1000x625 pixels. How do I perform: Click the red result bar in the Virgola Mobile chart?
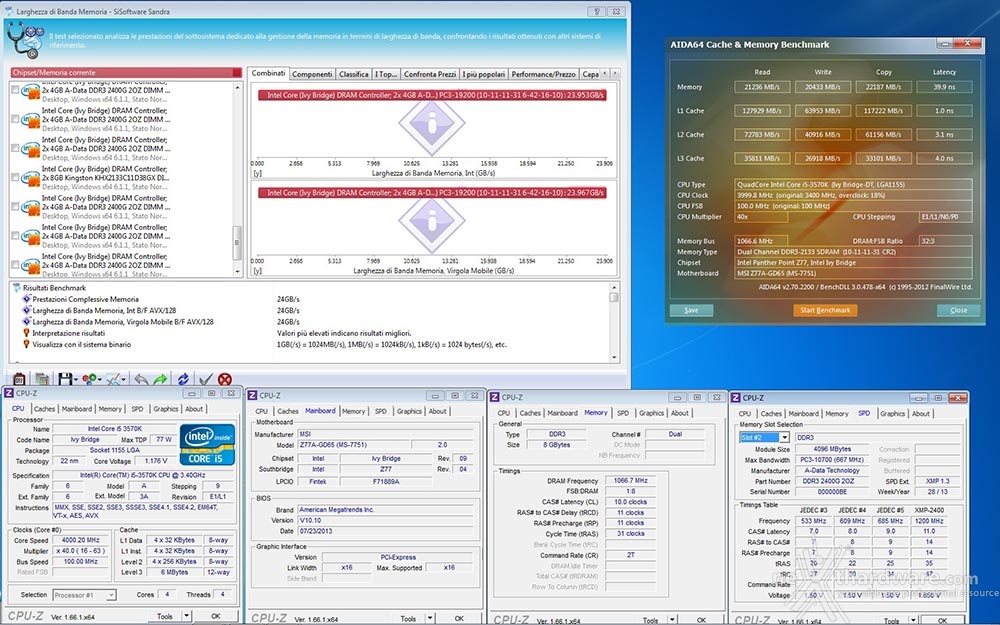click(432, 193)
